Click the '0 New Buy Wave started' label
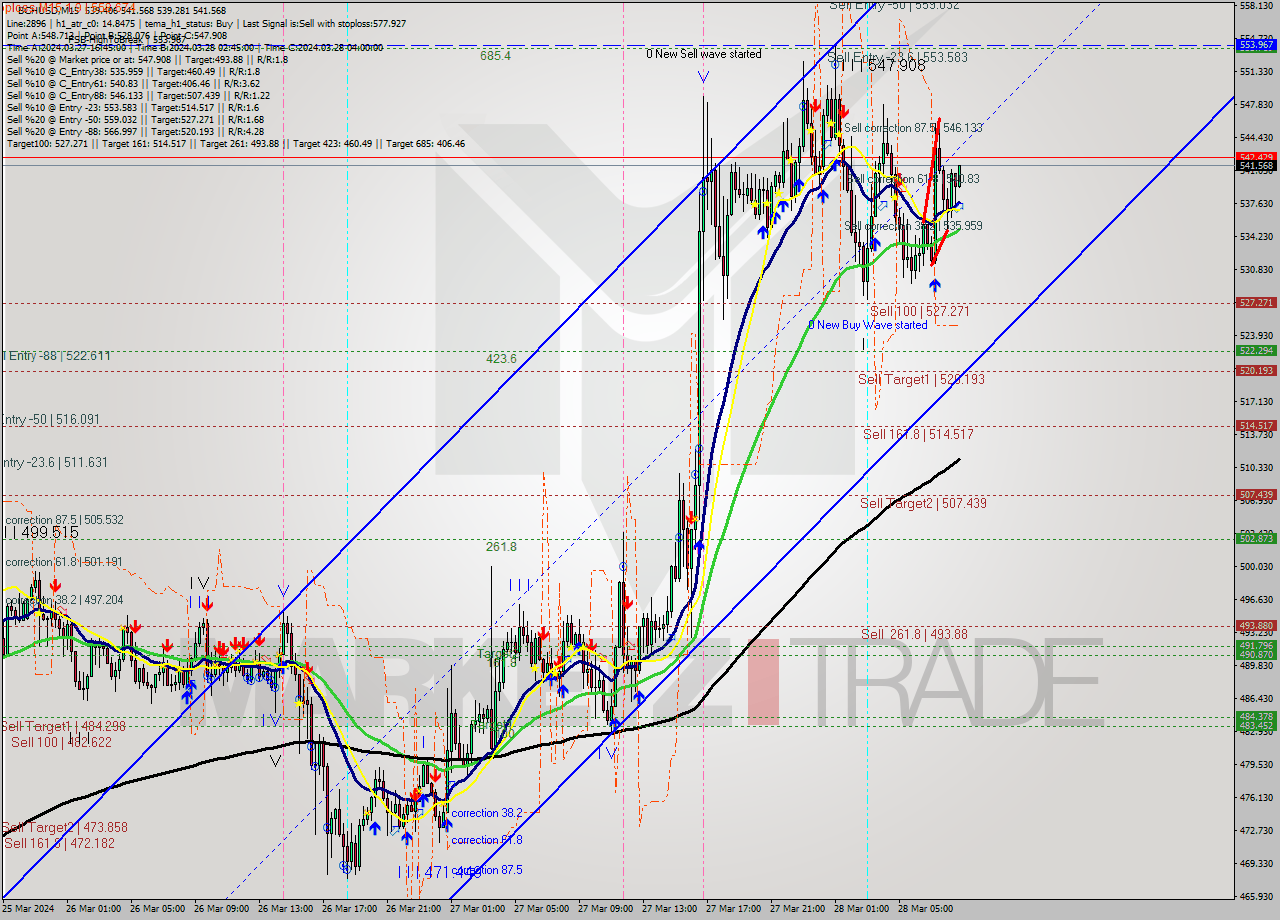 pos(868,325)
